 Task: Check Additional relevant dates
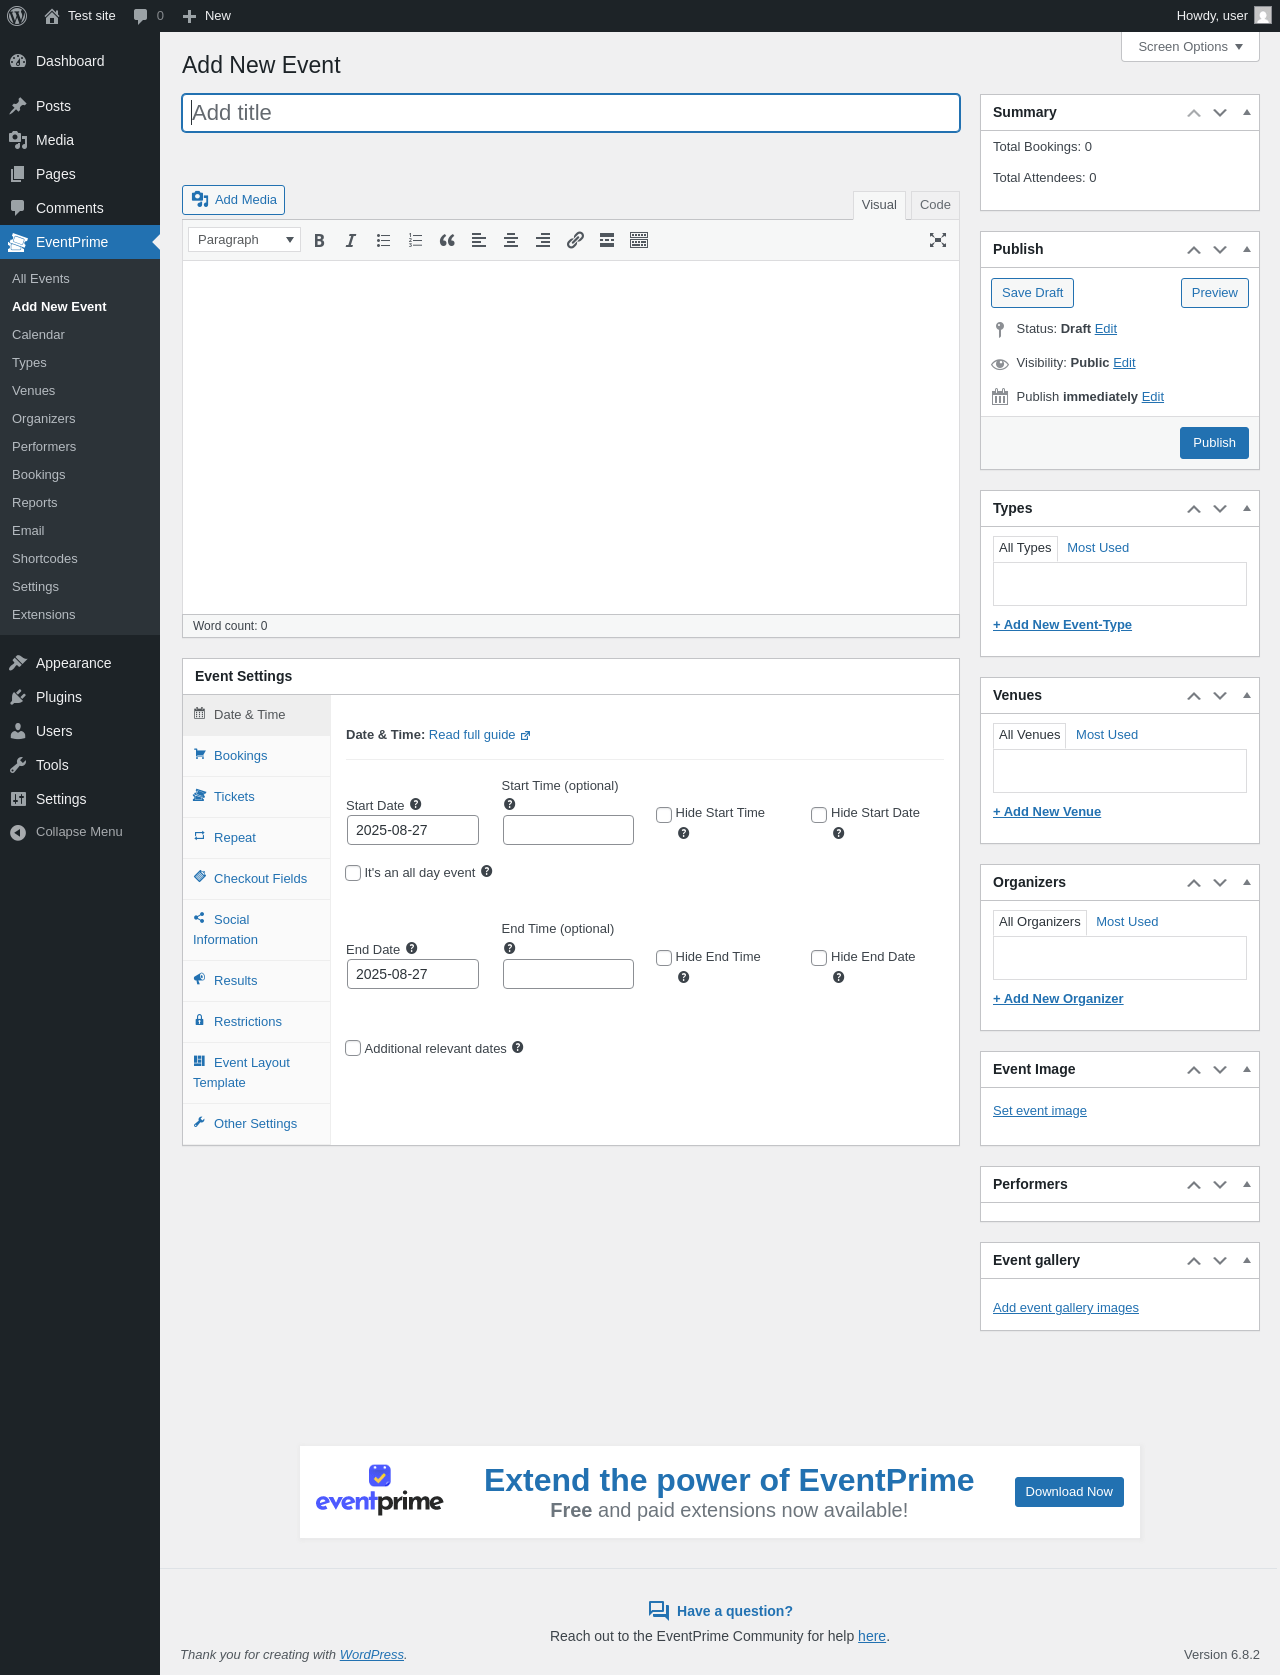tap(353, 1048)
